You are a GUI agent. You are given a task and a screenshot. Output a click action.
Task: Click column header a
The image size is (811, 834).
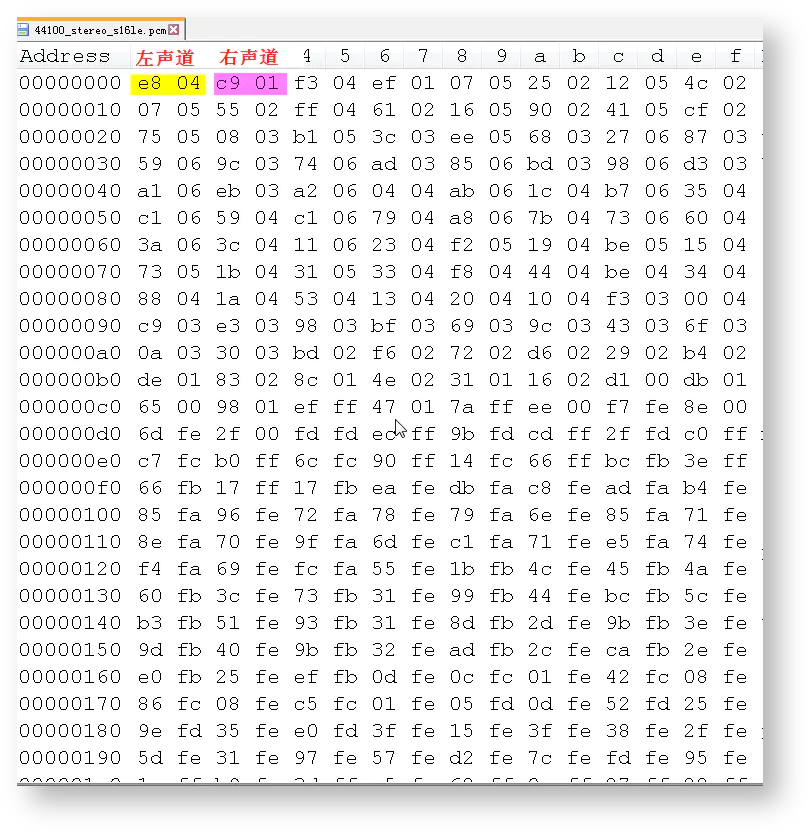click(x=540, y=57)
